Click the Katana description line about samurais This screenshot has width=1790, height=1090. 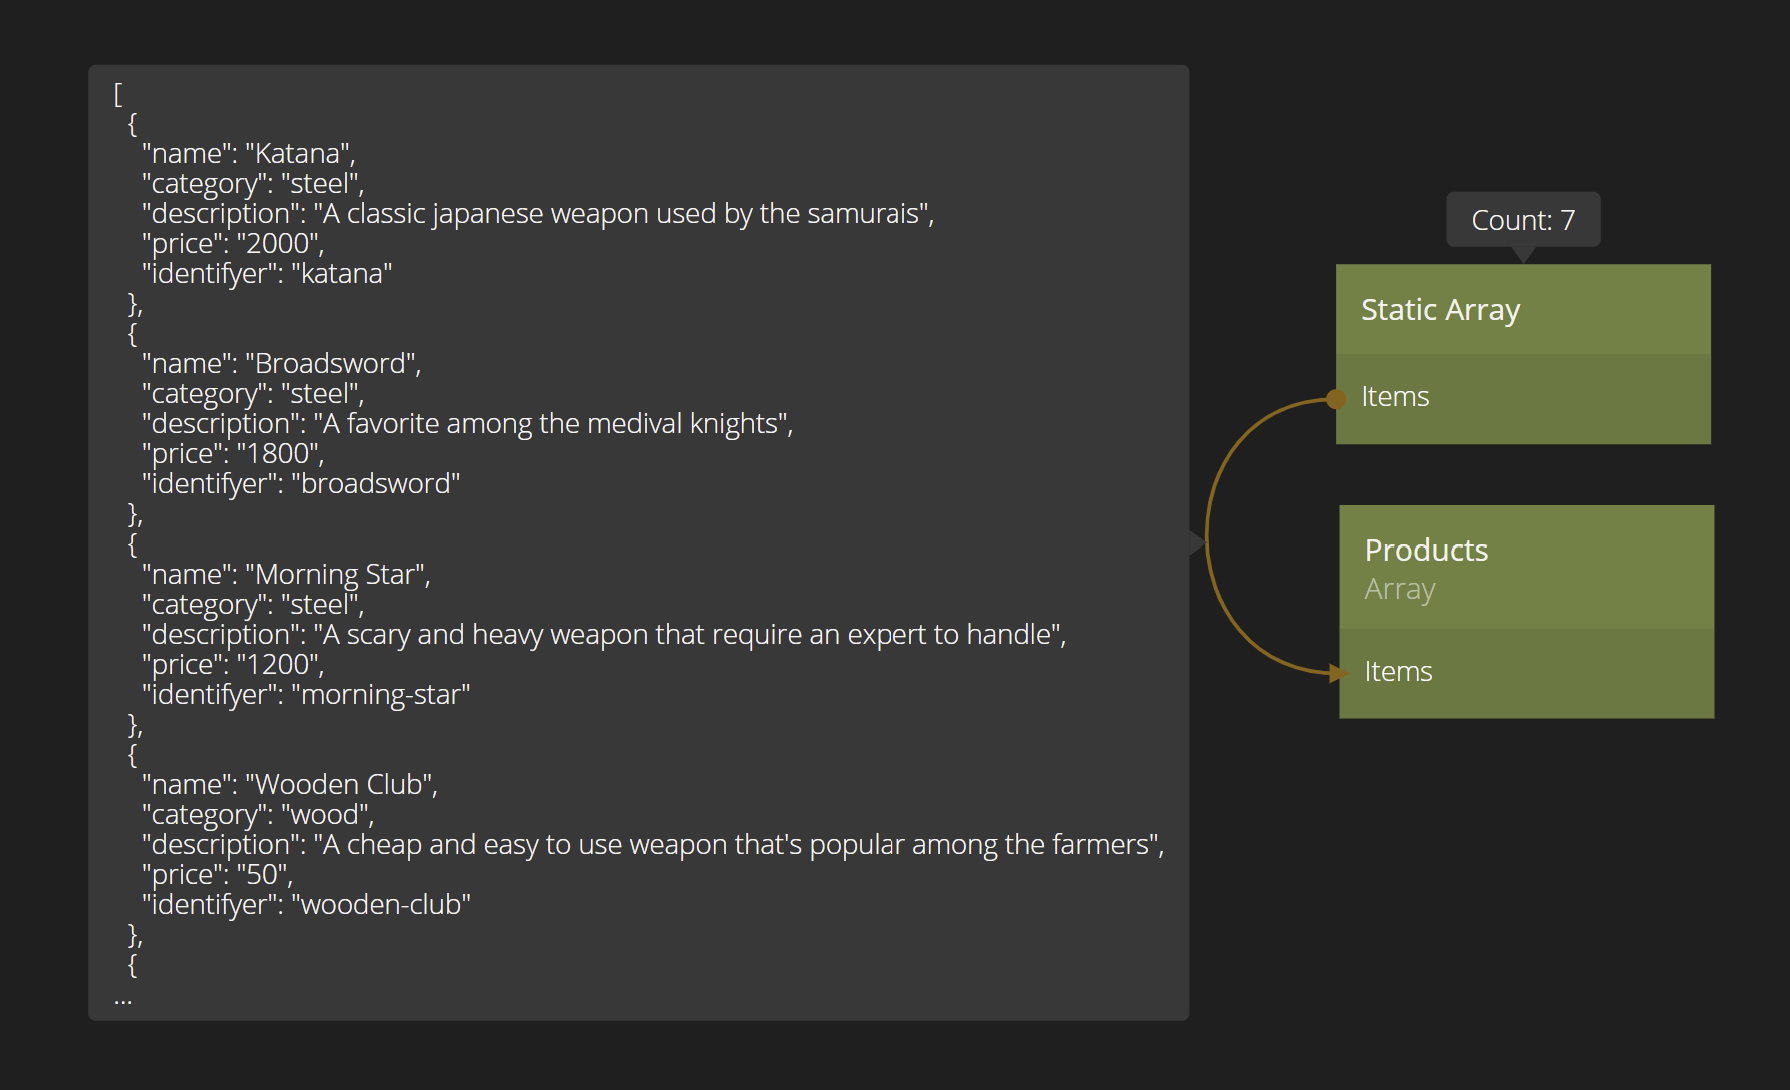pos(538,214)
